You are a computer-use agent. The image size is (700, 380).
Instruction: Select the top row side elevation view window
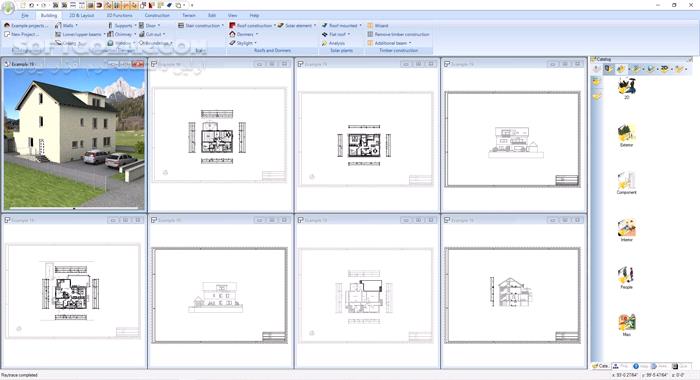point(513,134)
